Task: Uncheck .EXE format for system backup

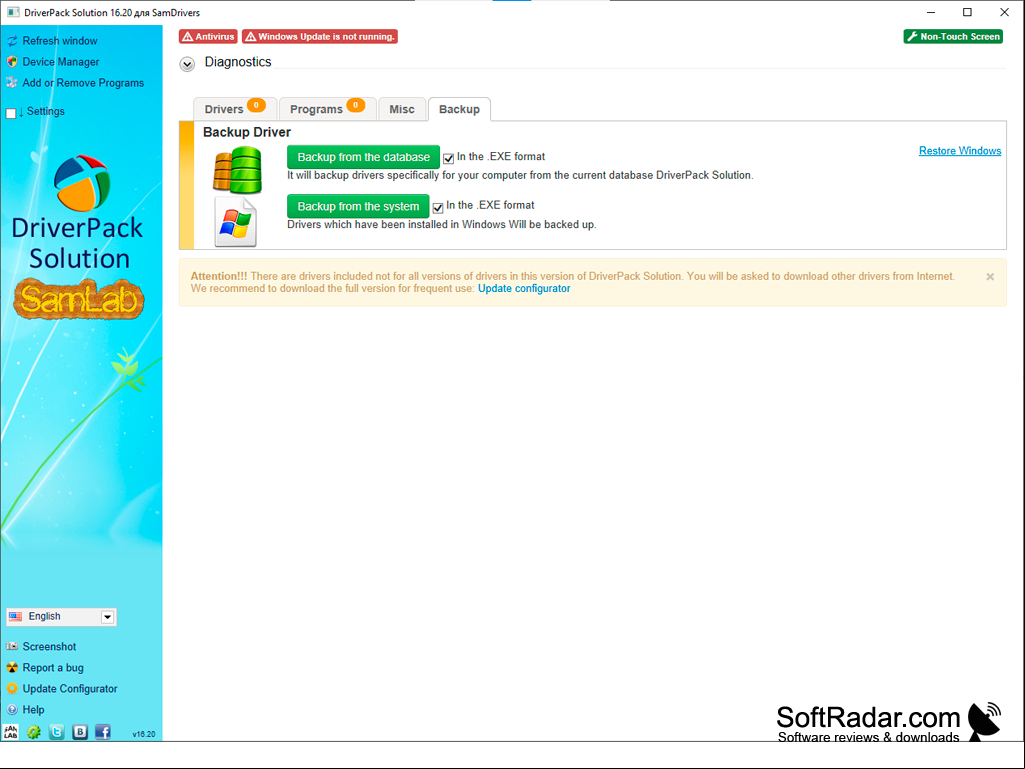Action: 438,207
